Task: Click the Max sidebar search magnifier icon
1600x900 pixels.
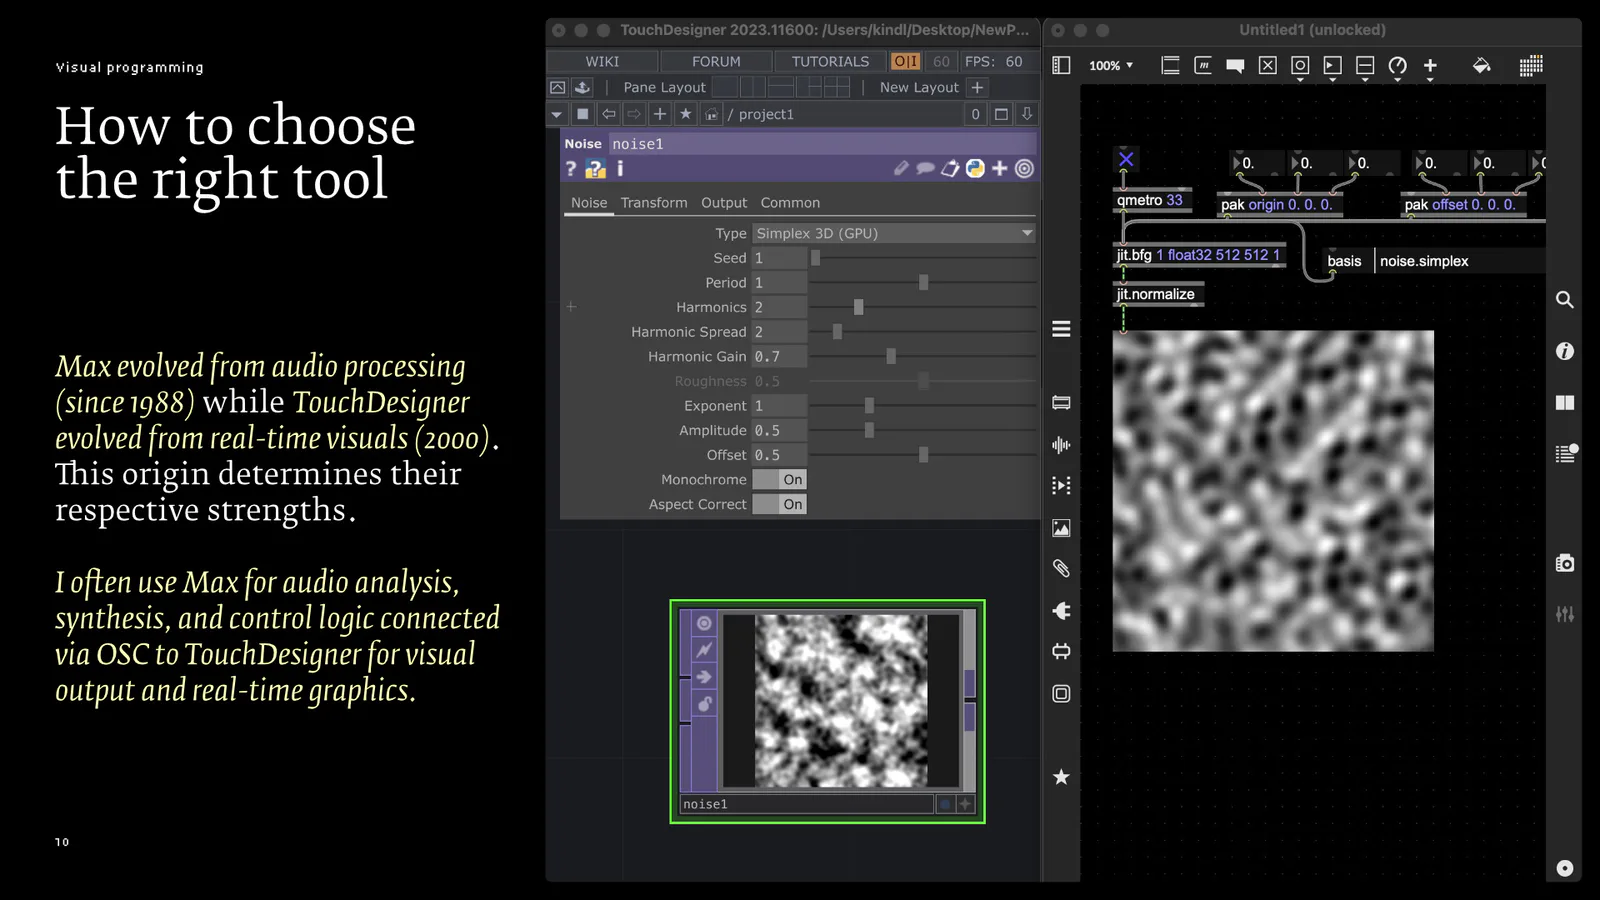Action: click(1565, 299)
